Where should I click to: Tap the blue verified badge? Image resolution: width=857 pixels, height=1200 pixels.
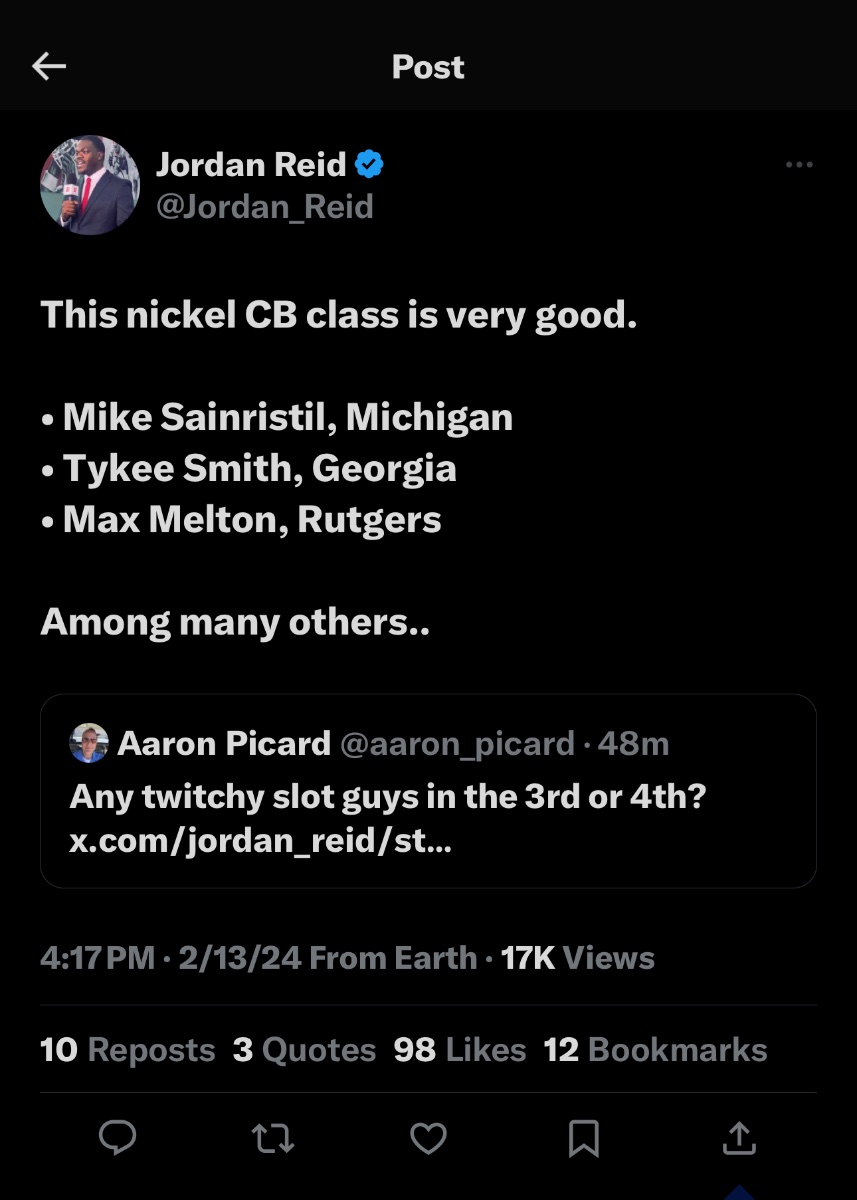(370, 164)
